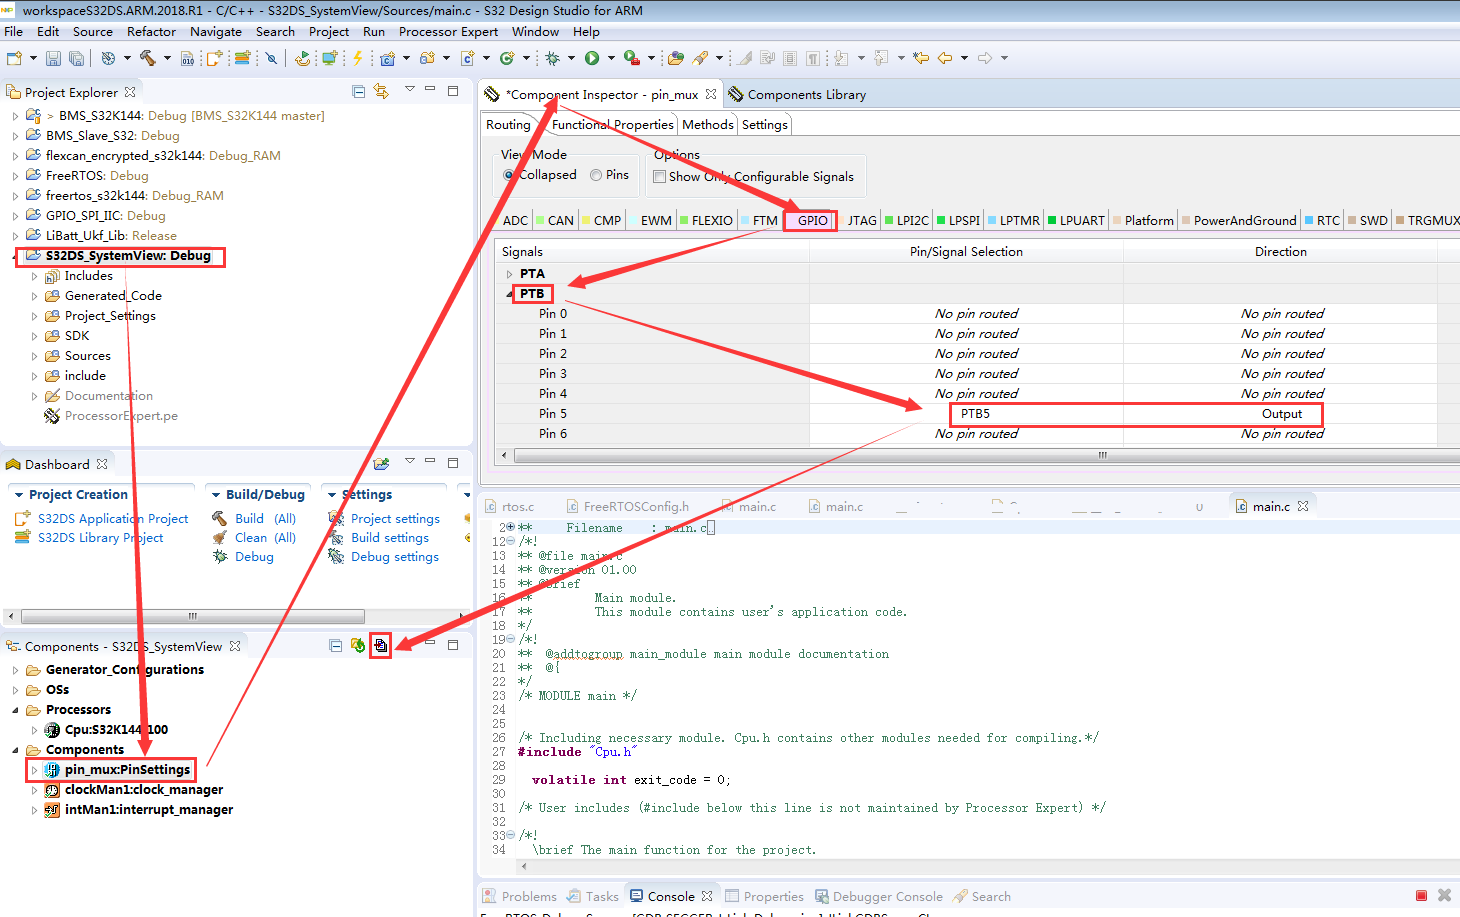
Task: Click the Remove All Terminated console icon
Action: [1444, 896]
